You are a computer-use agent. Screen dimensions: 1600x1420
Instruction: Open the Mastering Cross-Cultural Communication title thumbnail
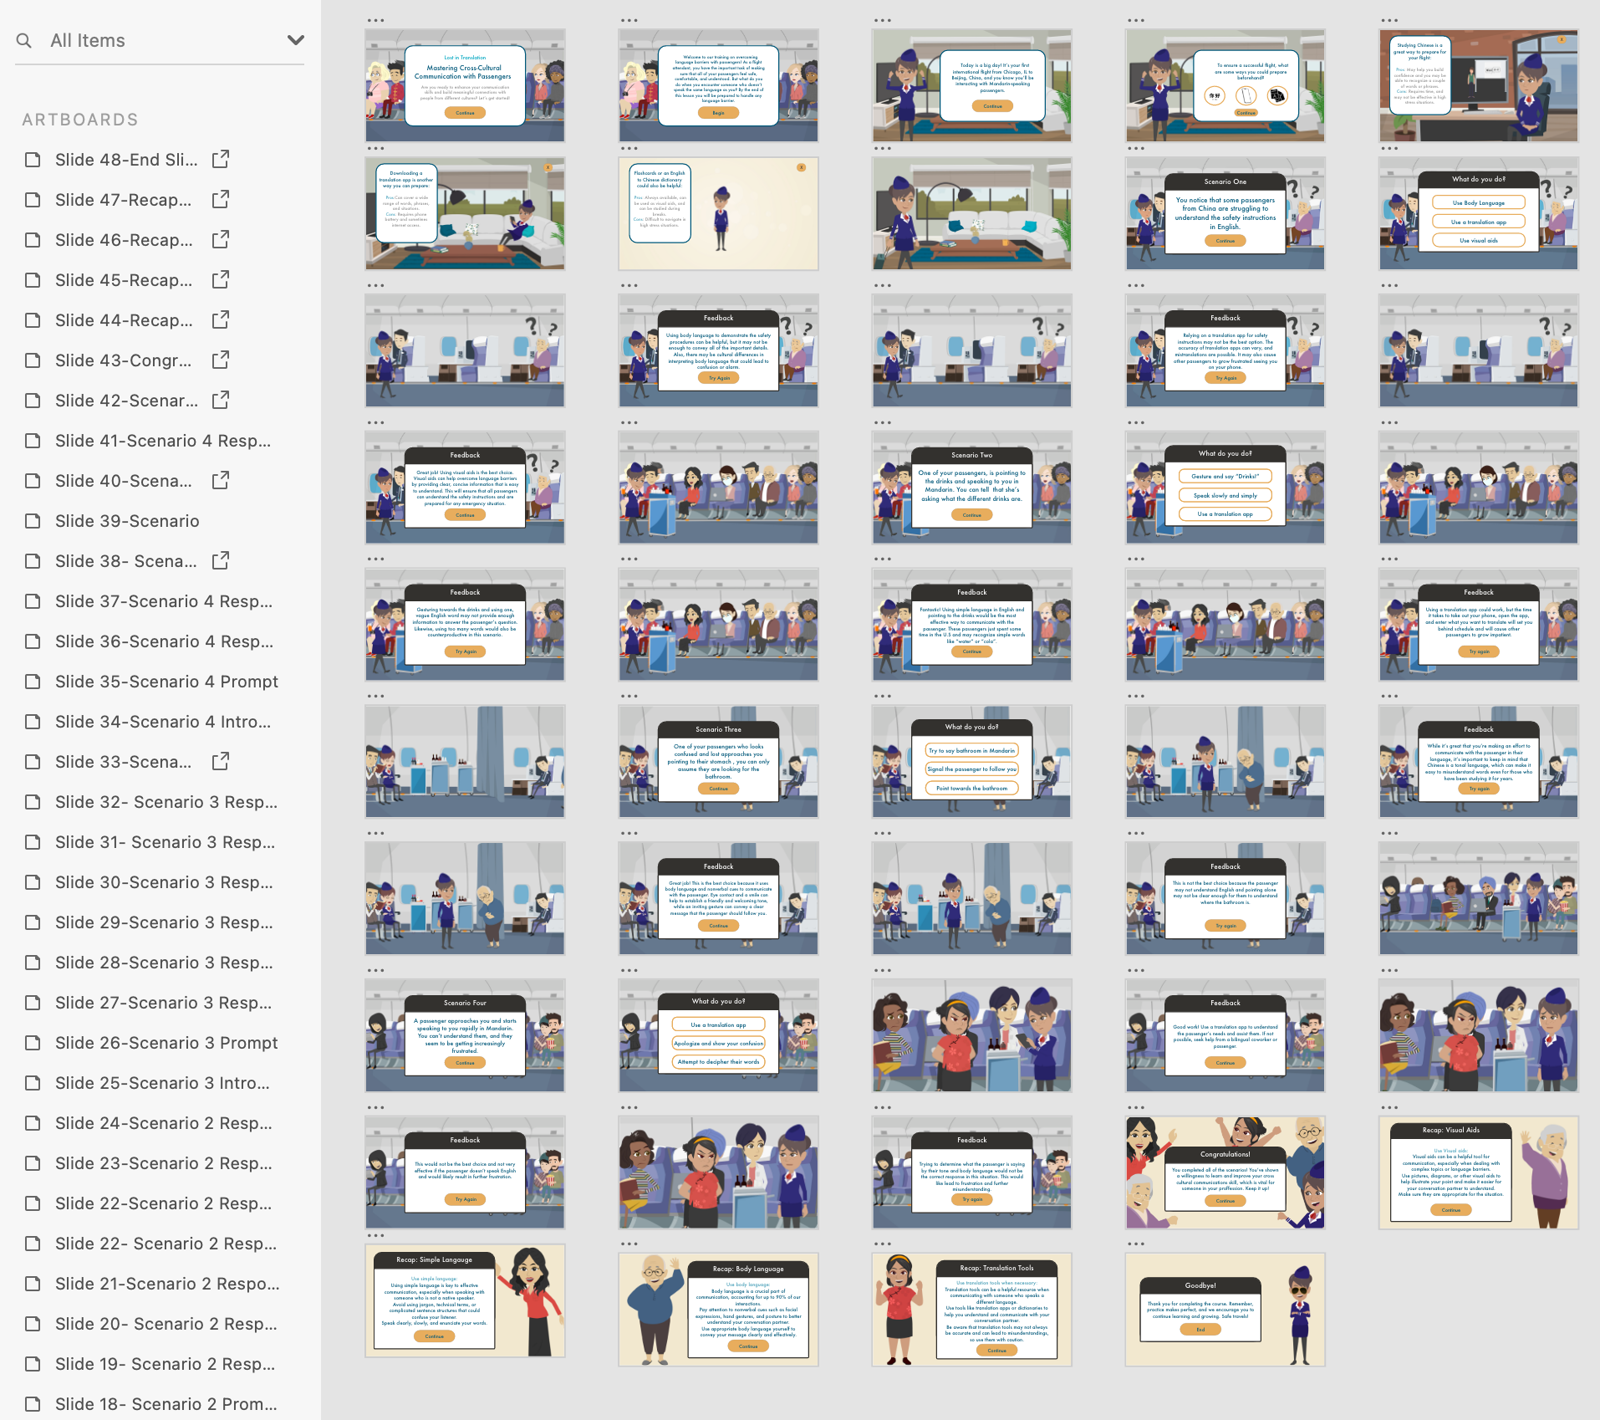click(465, 86)
